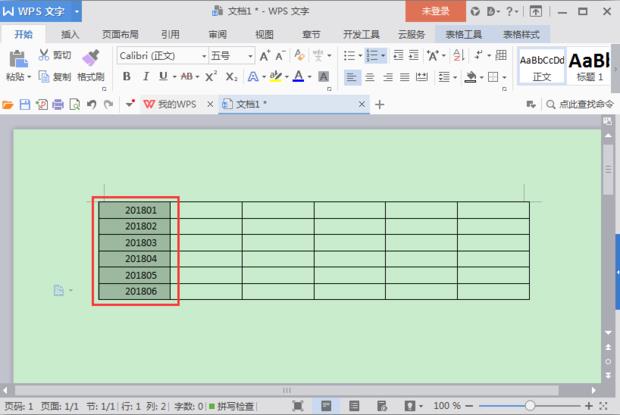Viewport: 620px width, 415px height.
Task: Click table cell 201803
Action: 135,243
